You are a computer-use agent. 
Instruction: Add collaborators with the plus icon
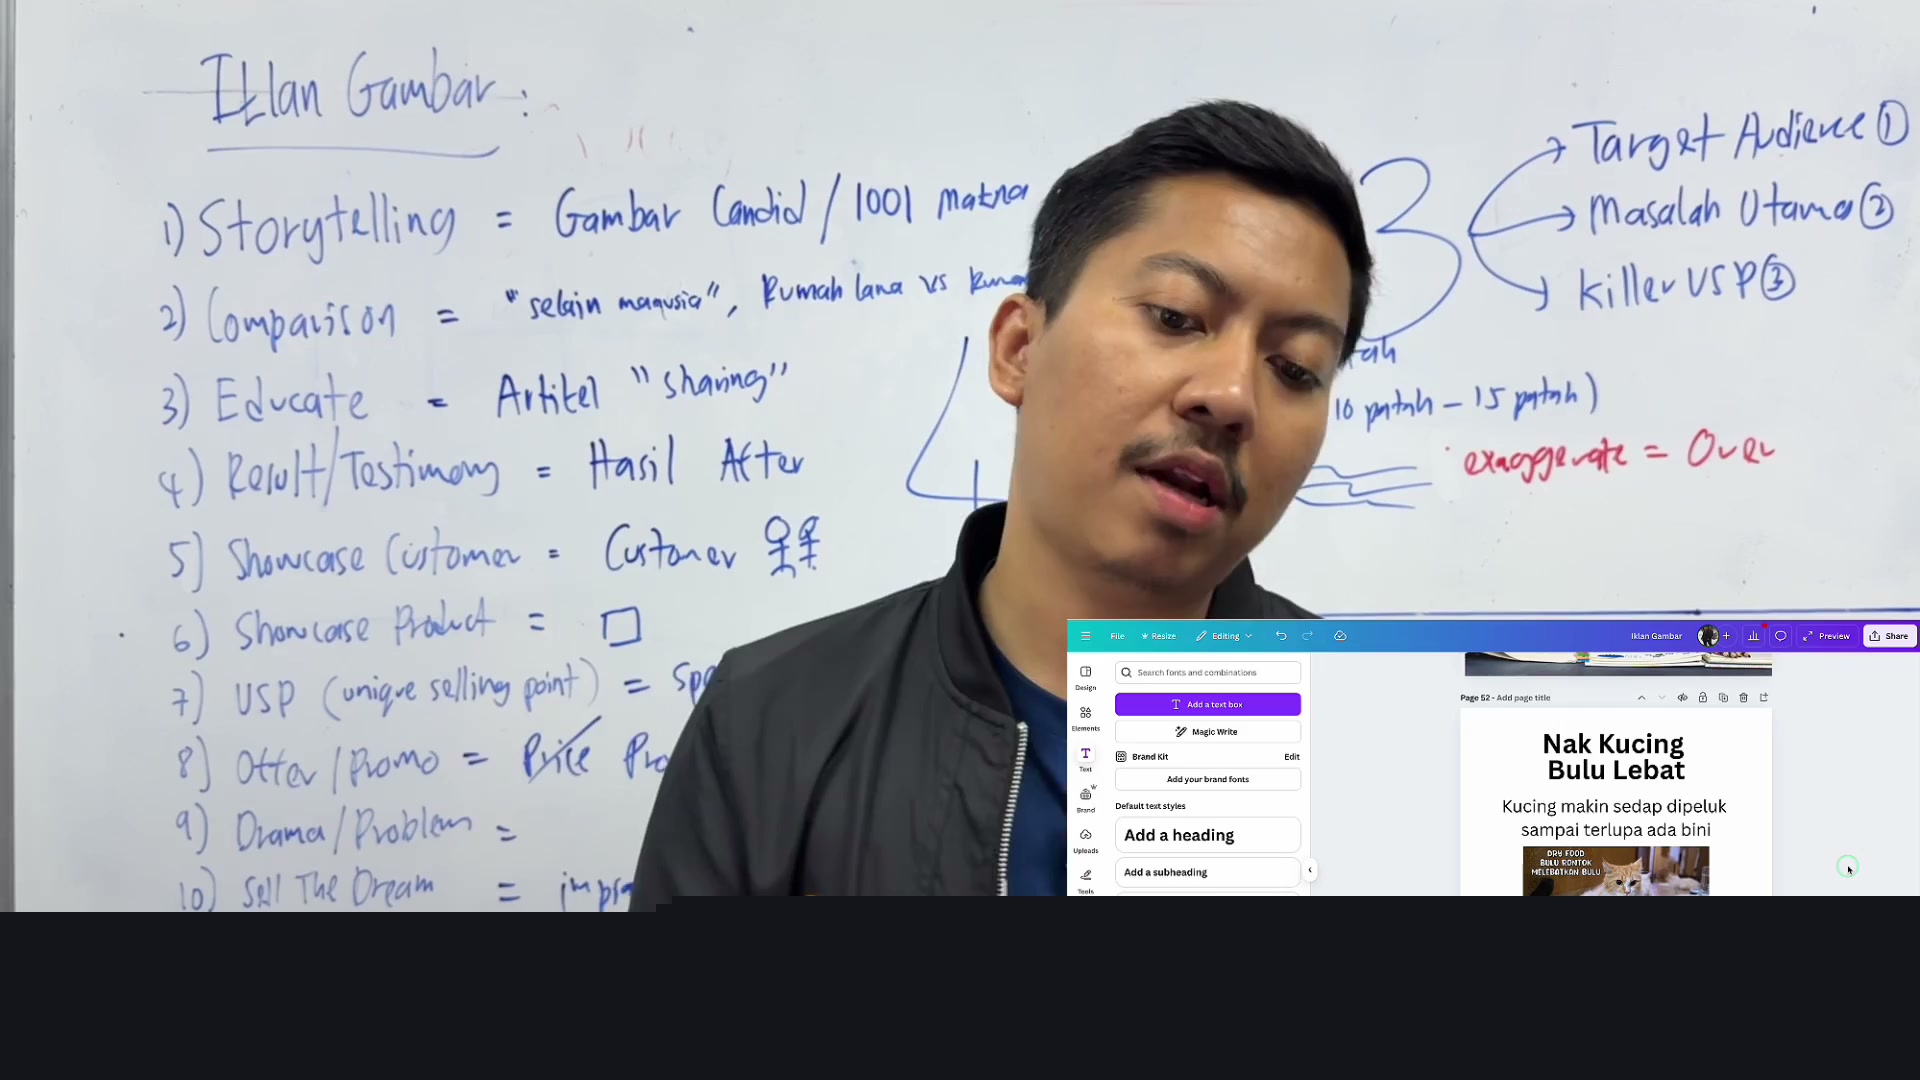click(x=1726, y=636)
